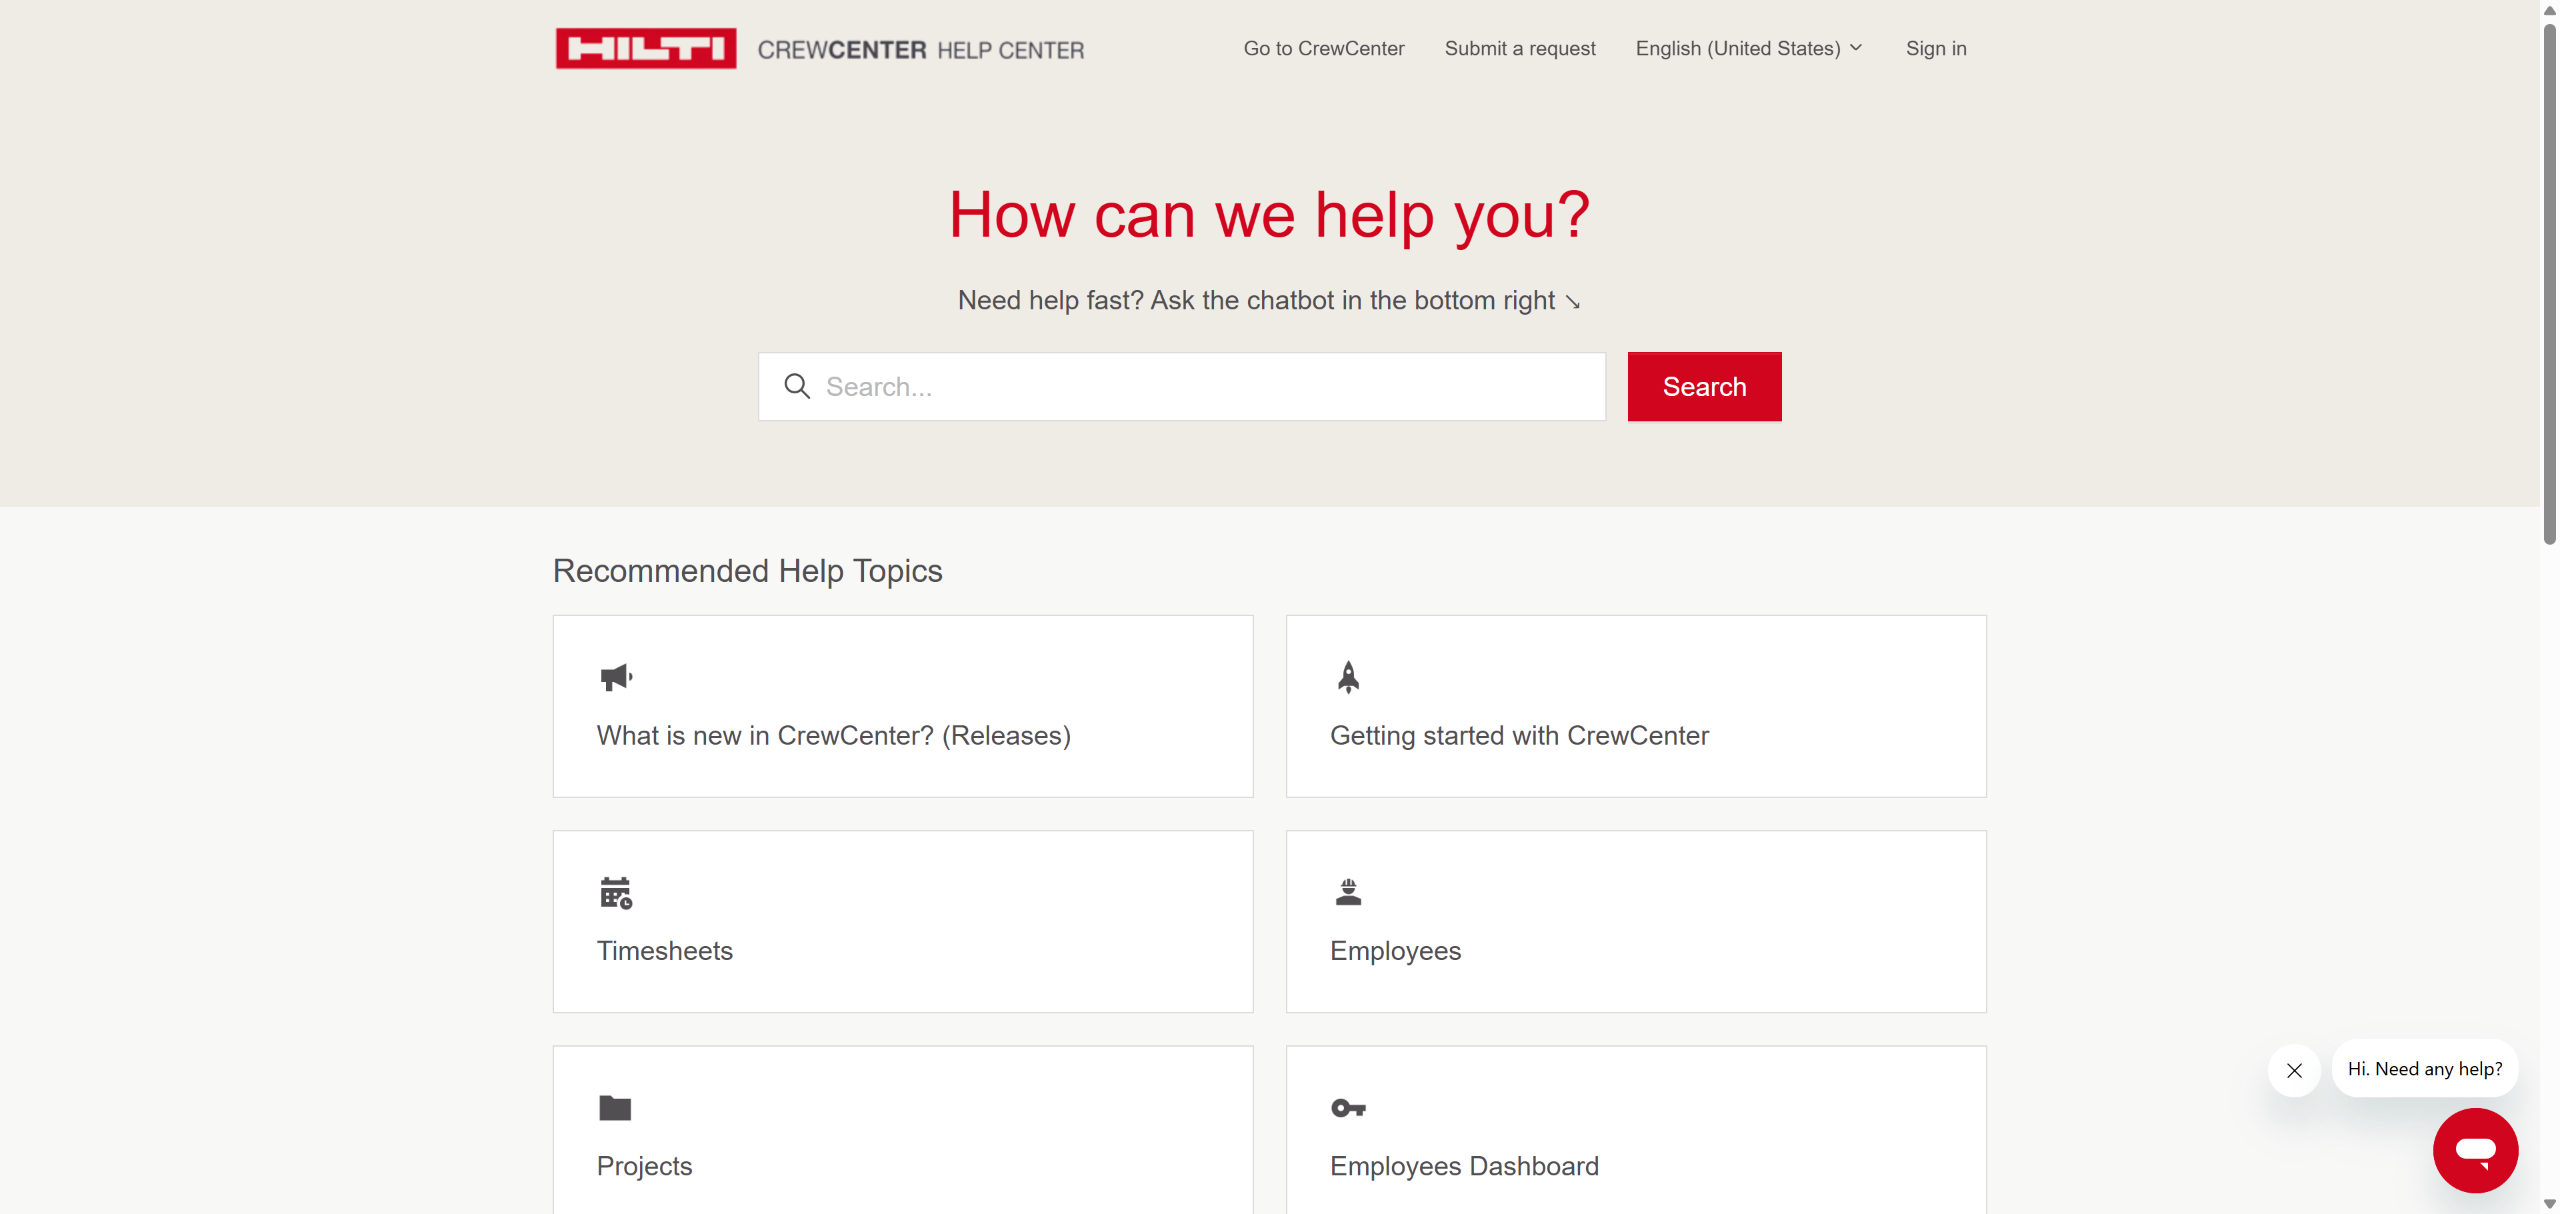2560x1214 pixels.
Task: Click the Hilti logo
Action: tap(646, 48)
